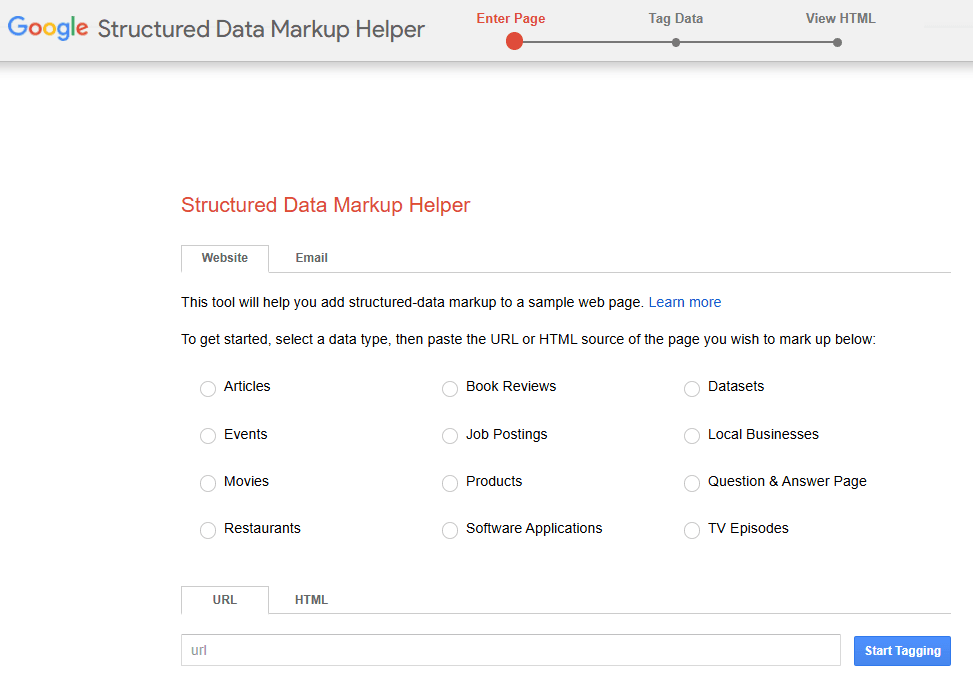
Task: Click the Tag Data step dot
Action: coord(676,43)
